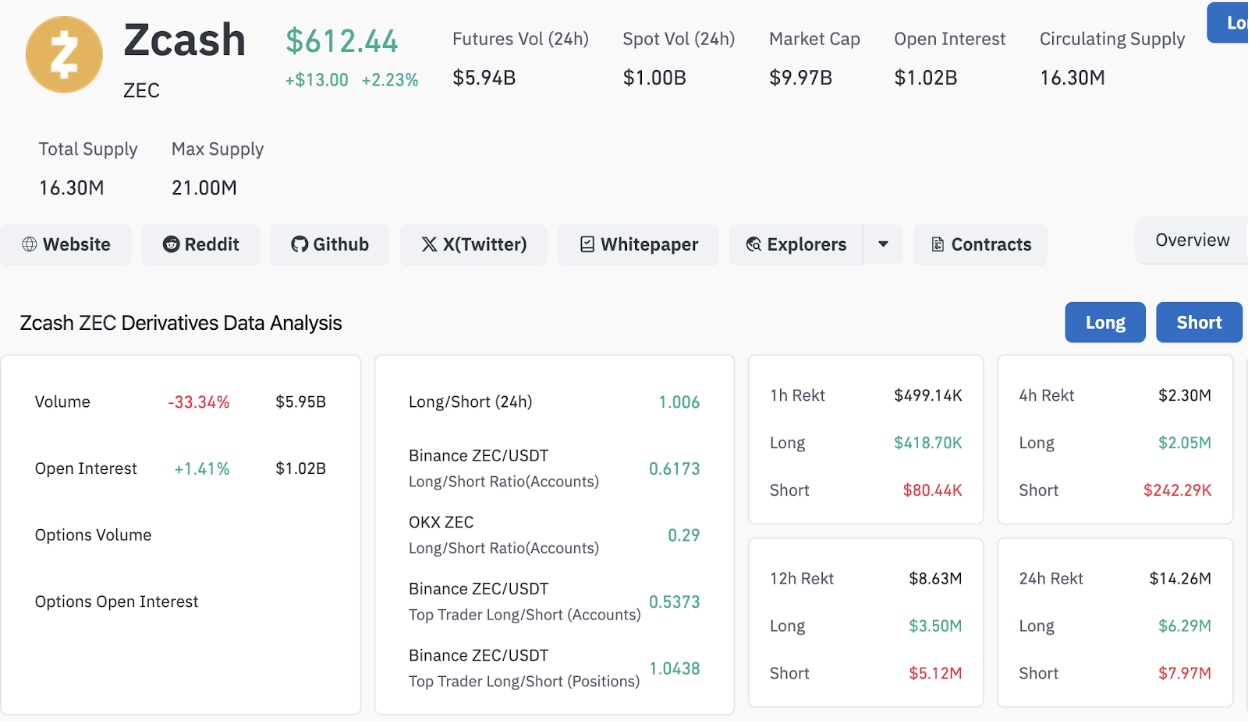The height and width of the screenshot is (722, 1250).
Task: Click the X (Twitter) logo icon
Action: [x=429, y=245]
